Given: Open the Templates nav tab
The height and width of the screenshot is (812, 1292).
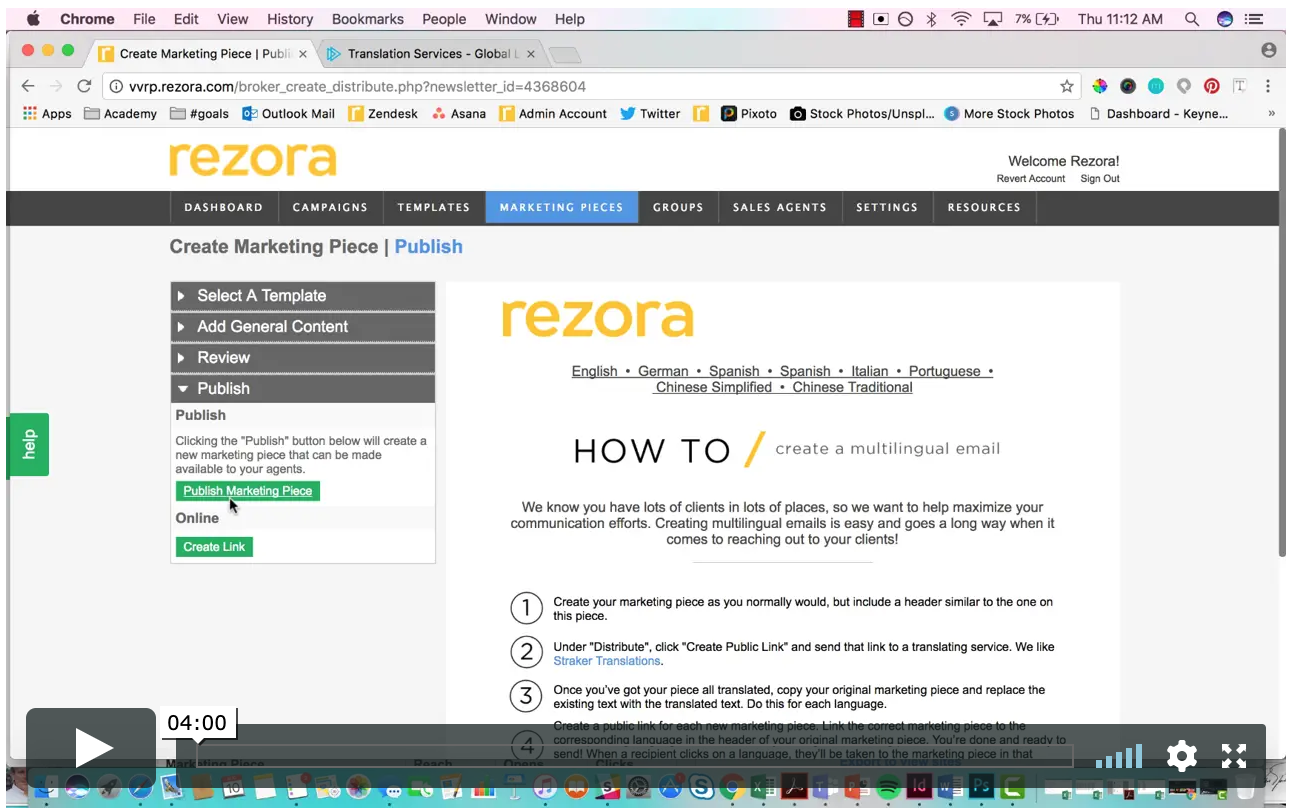Looking at the screenshot, I should tap(434, 207).
